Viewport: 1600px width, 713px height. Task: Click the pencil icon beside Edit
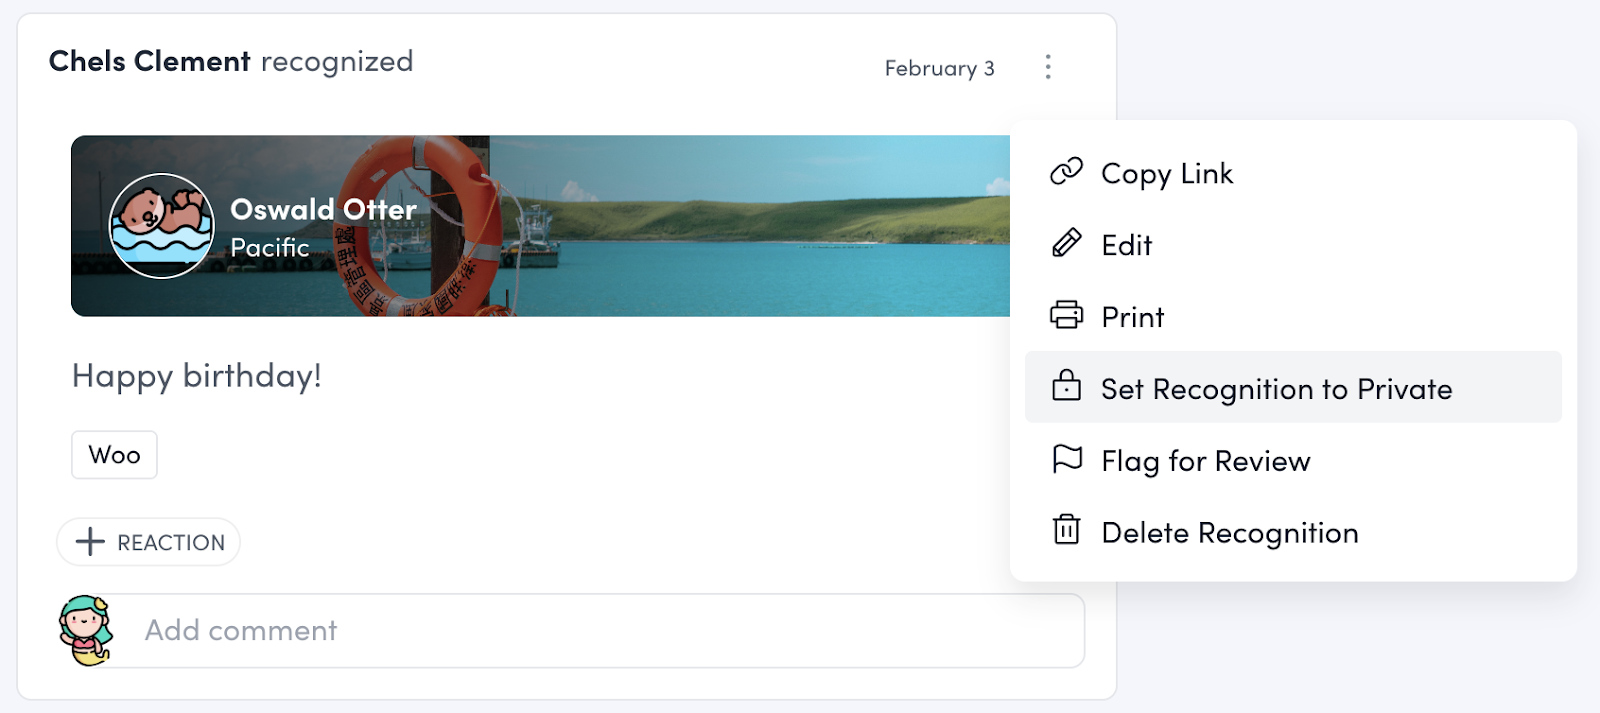click(1066, 244)
